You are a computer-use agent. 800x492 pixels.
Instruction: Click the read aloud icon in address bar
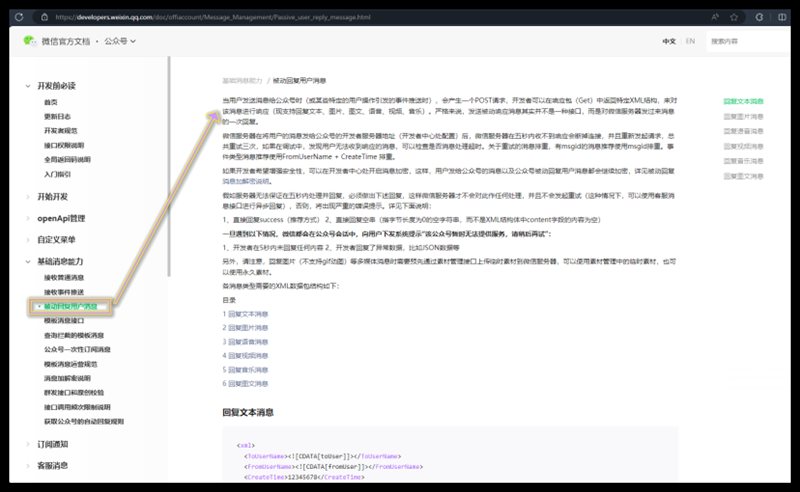coord(715,17)
